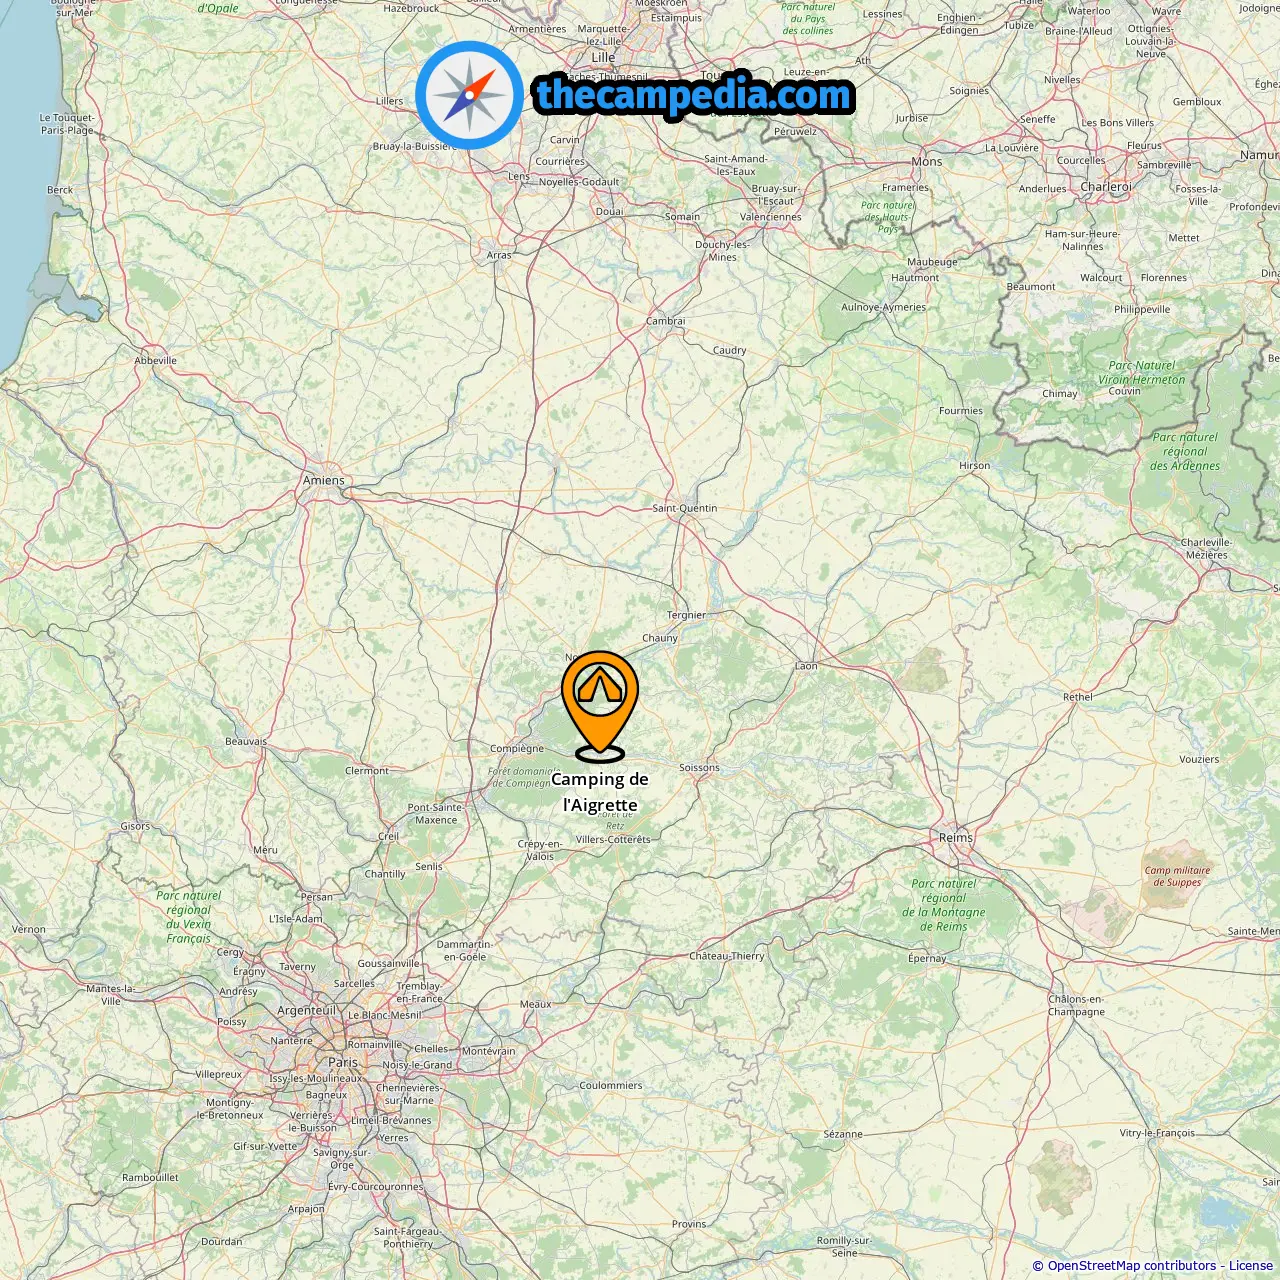The height and width of the screenshot is (1280, 1280).
Task: Click the Amiens city label
Action: coord(324,480)
